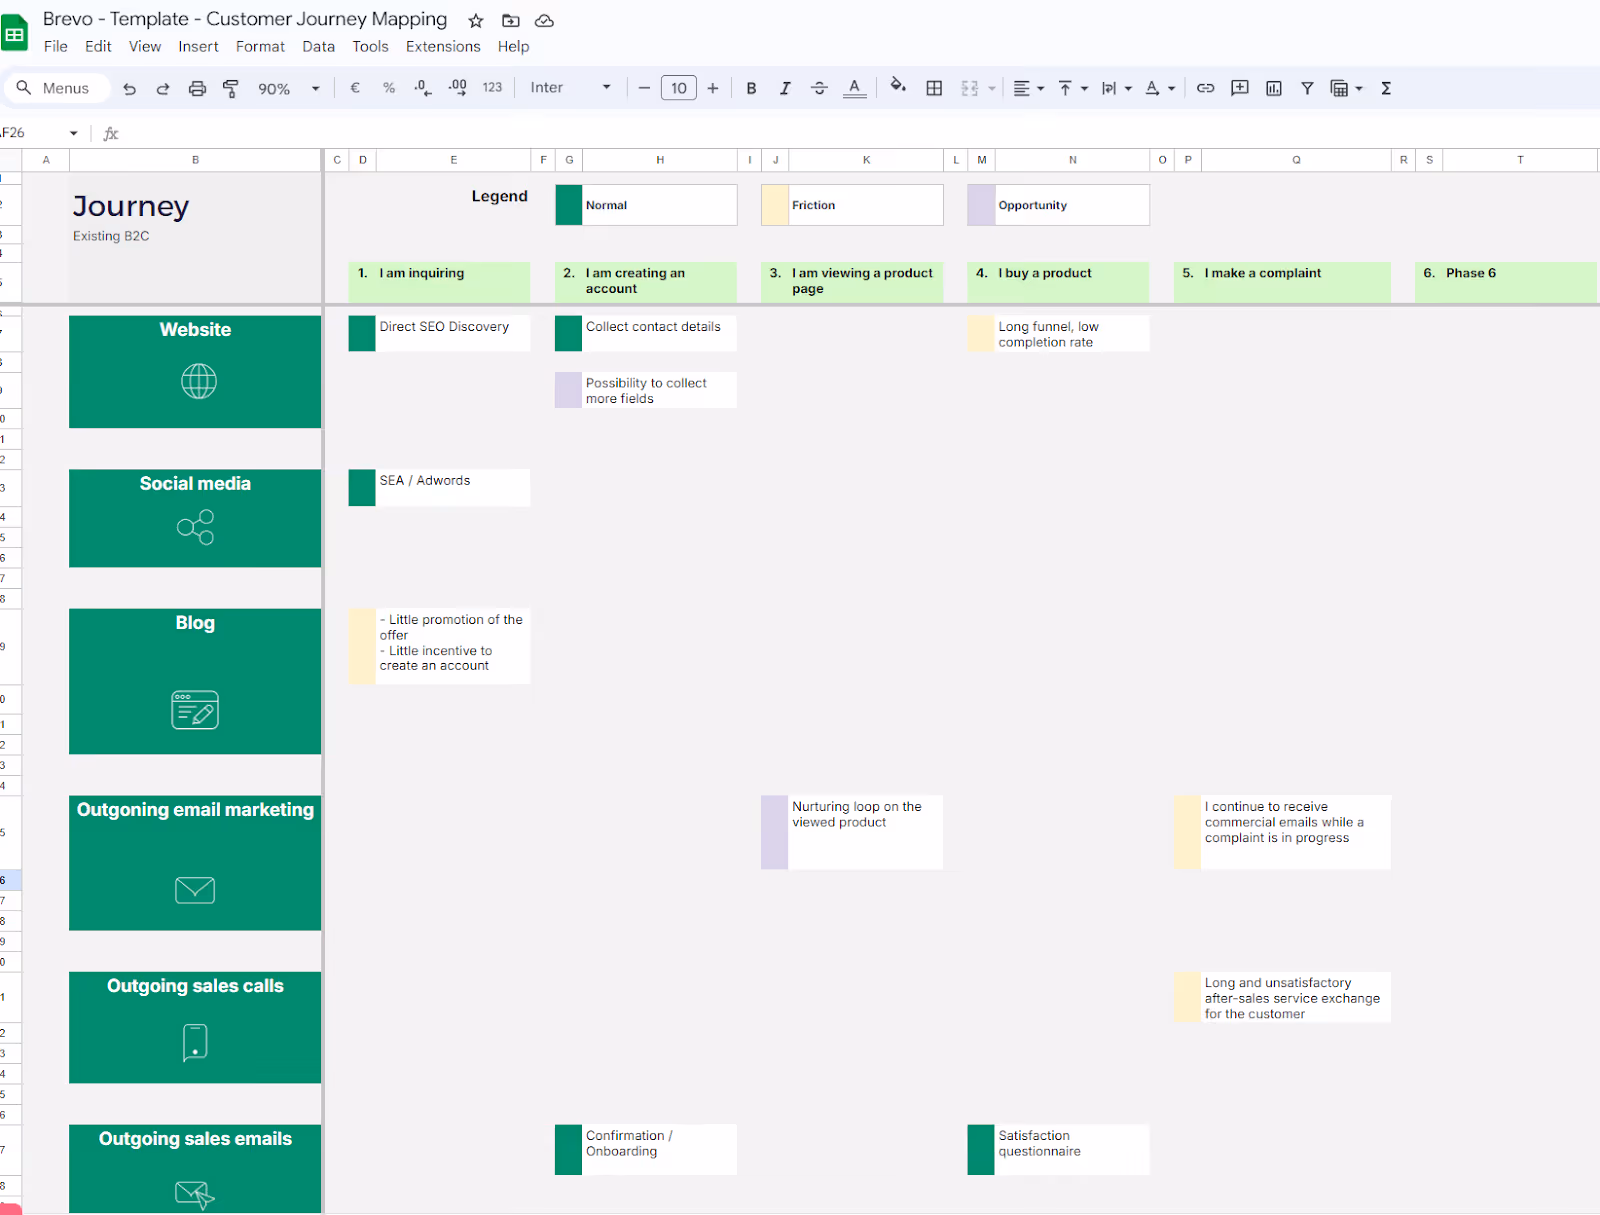
Task: Toggle italic formatting
Action: tap(785, 88)
